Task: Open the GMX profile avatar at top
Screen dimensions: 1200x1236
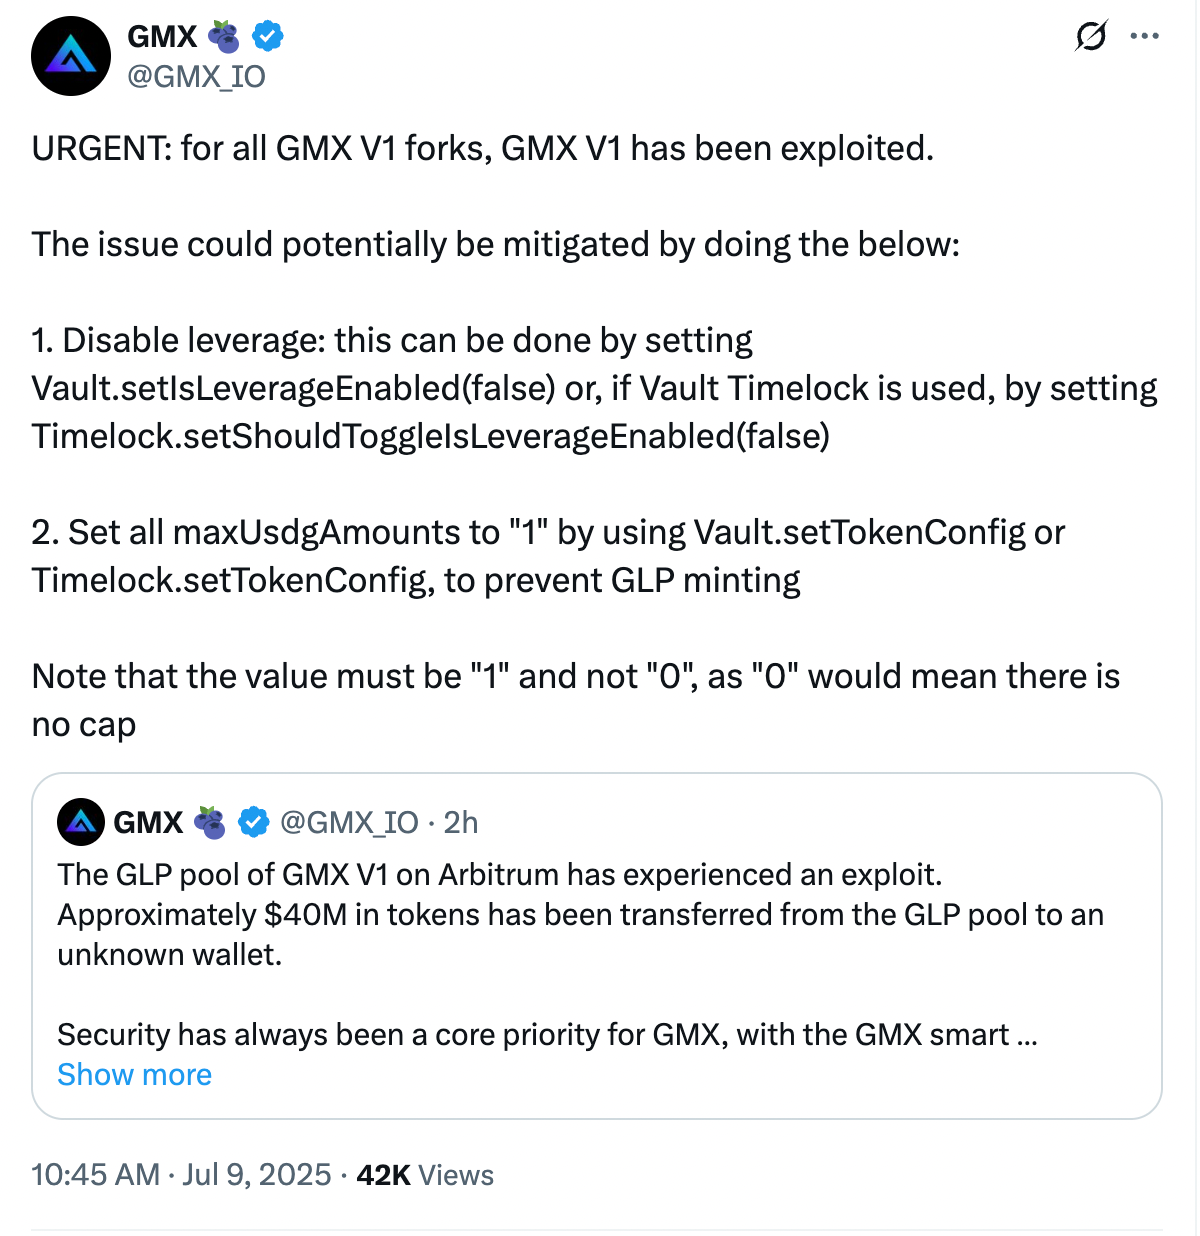Action: pyautogui.click(x=71, y=56)
